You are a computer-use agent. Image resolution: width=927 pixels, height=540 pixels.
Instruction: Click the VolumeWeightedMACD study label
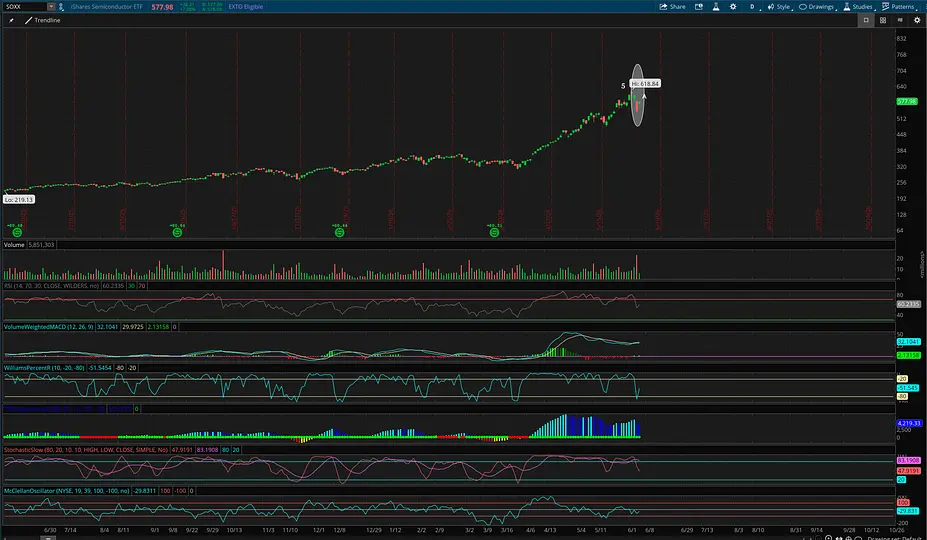pos(49,326)
